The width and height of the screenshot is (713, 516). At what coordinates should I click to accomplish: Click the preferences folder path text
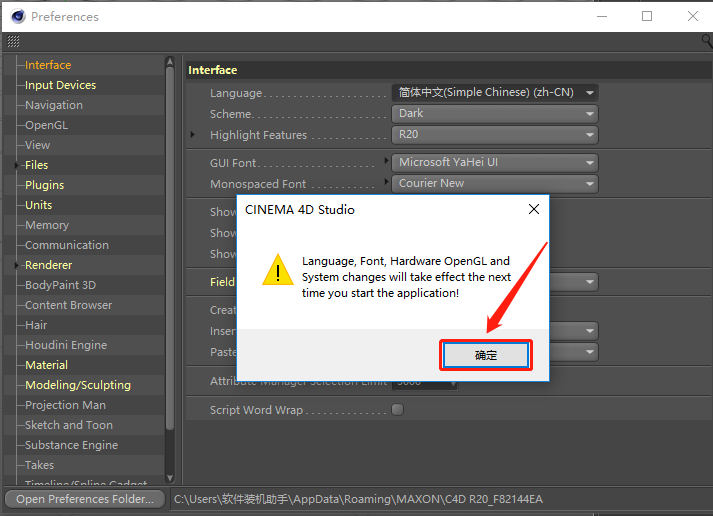358,499
